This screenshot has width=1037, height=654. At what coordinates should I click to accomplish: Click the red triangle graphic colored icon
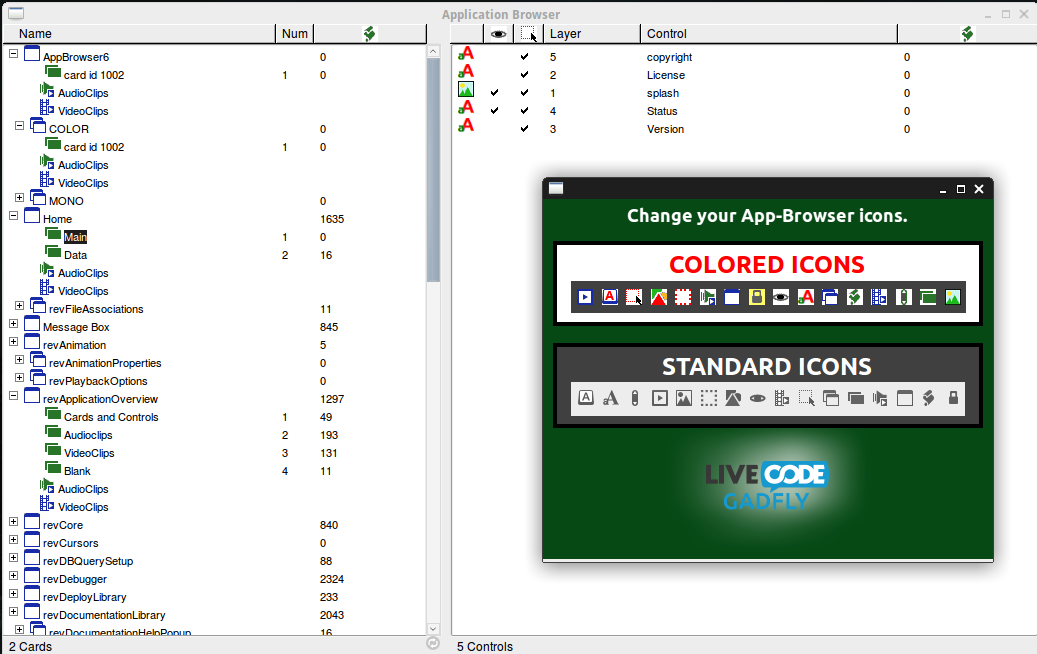tap(659, 297)
